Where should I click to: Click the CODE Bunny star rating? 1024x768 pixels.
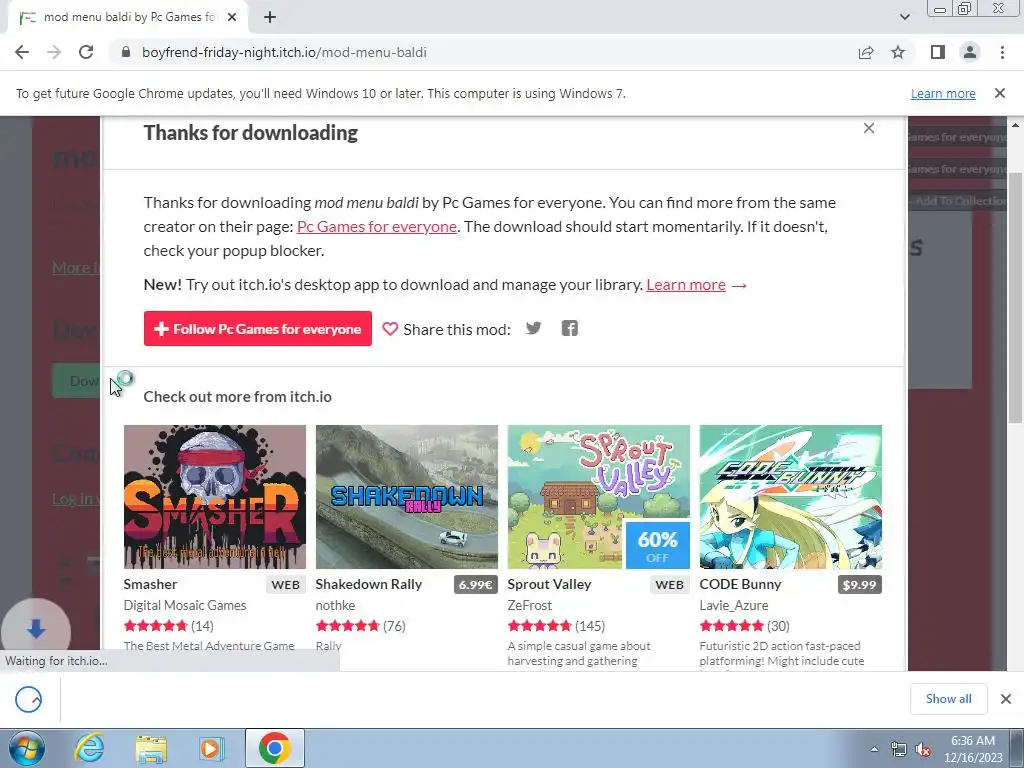pyautogui.click(x=731, y=626)
